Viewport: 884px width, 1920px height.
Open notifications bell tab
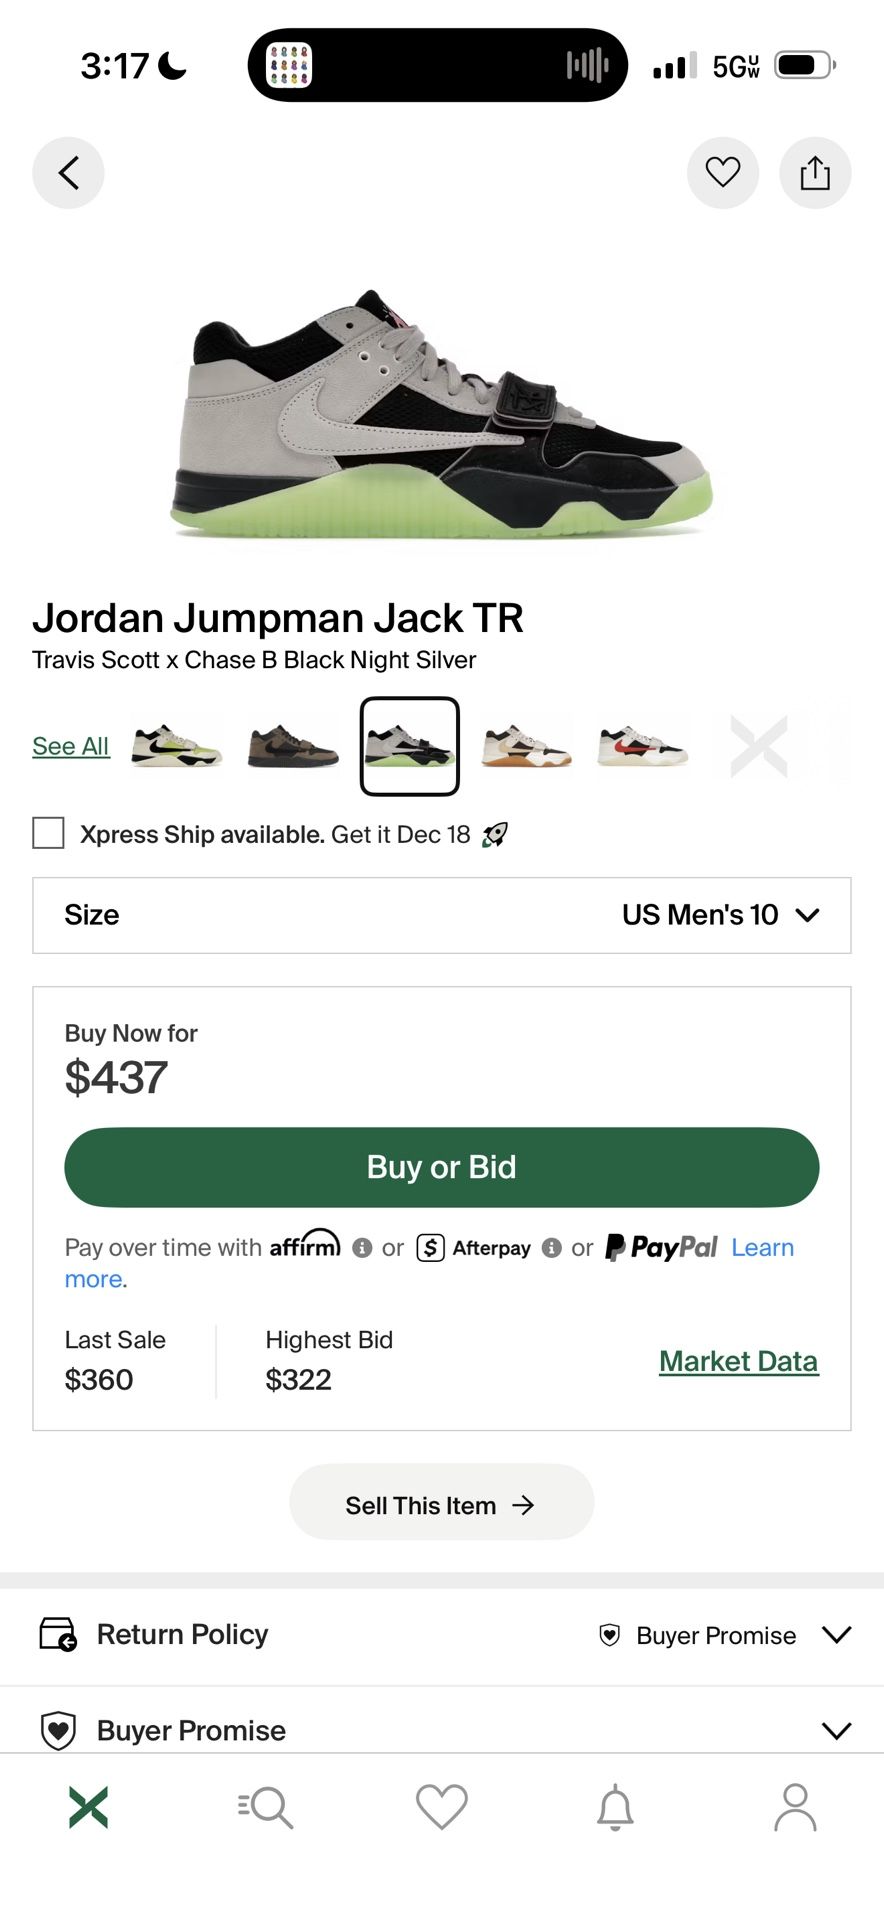(615, 1807)
